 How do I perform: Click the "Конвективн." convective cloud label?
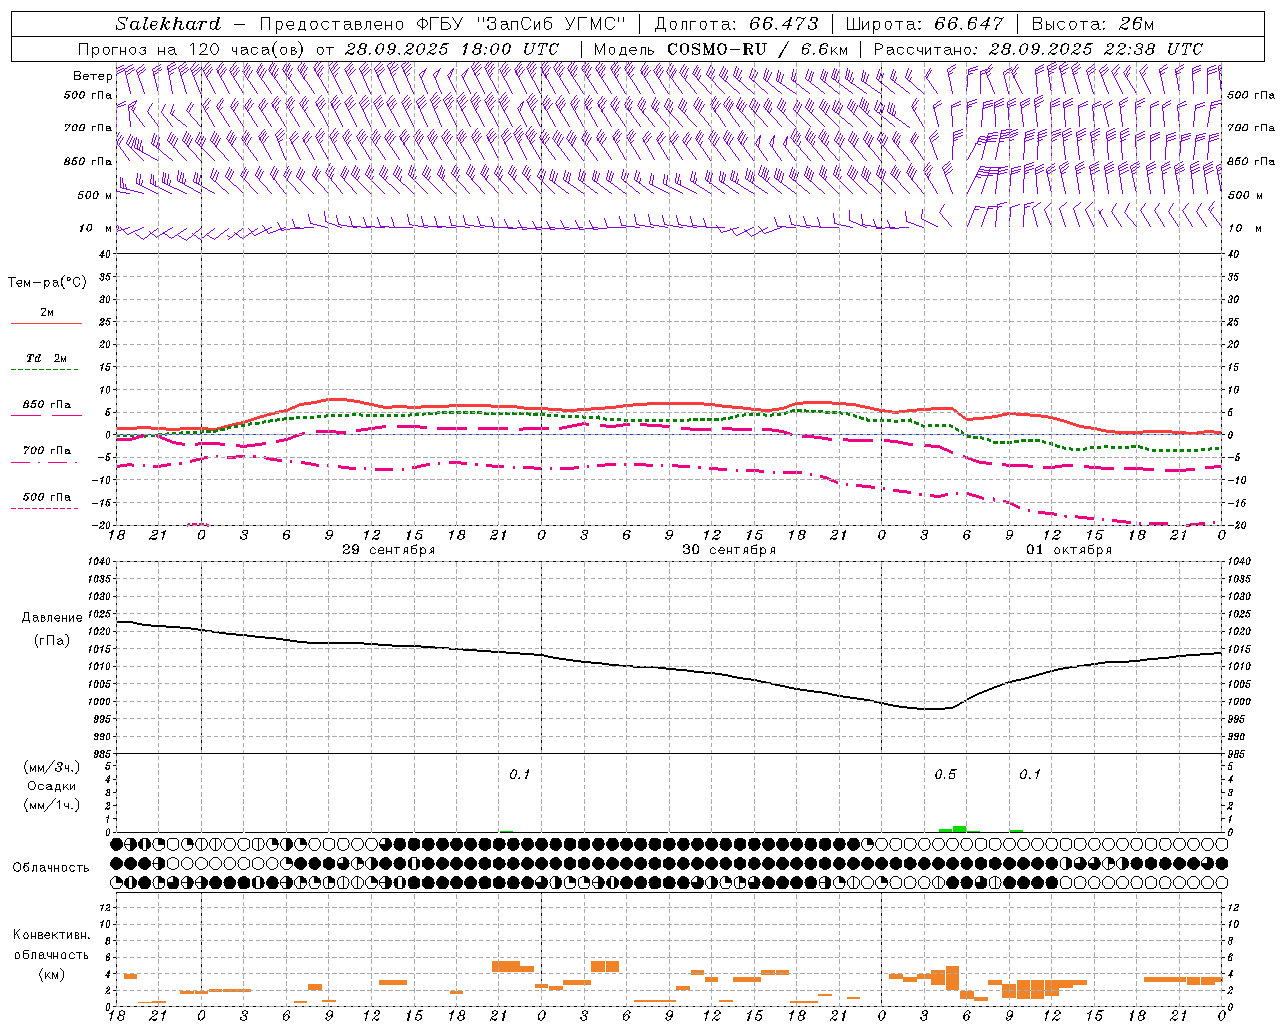51,935
